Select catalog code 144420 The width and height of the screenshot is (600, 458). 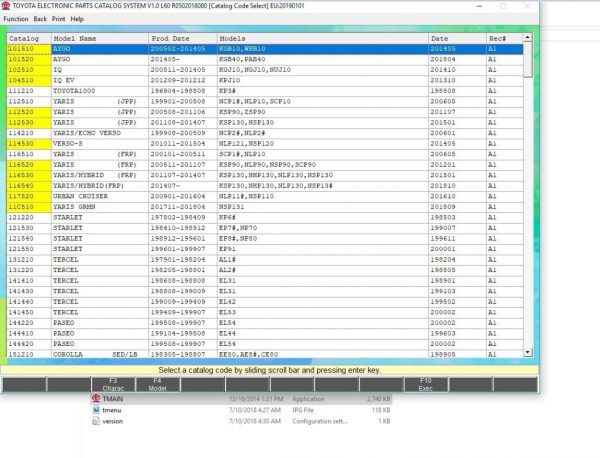29,344
